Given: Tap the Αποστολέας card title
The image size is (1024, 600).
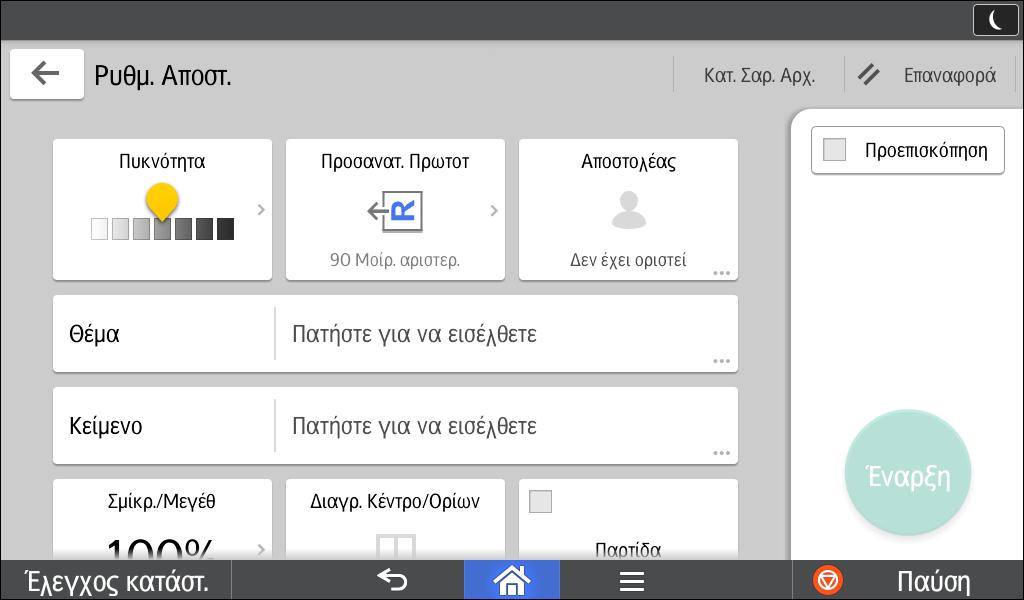Looking at the screenshot, I should coord(628,162).
